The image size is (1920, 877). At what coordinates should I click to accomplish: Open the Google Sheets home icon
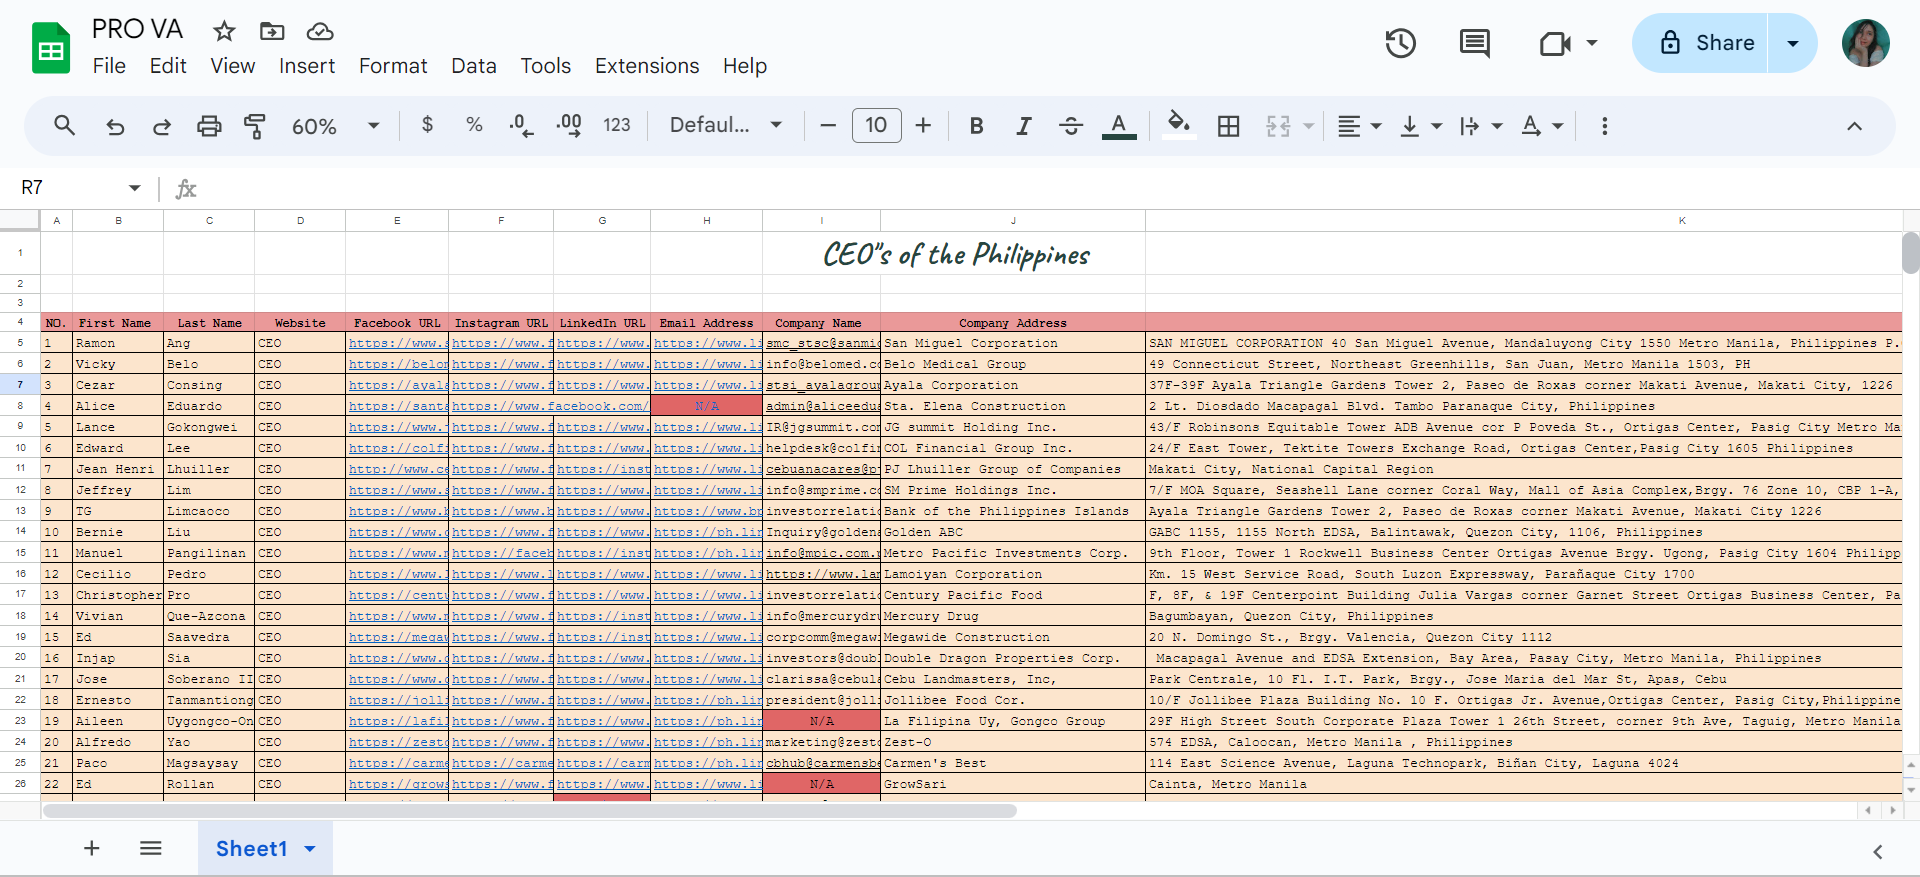[50, 48]
